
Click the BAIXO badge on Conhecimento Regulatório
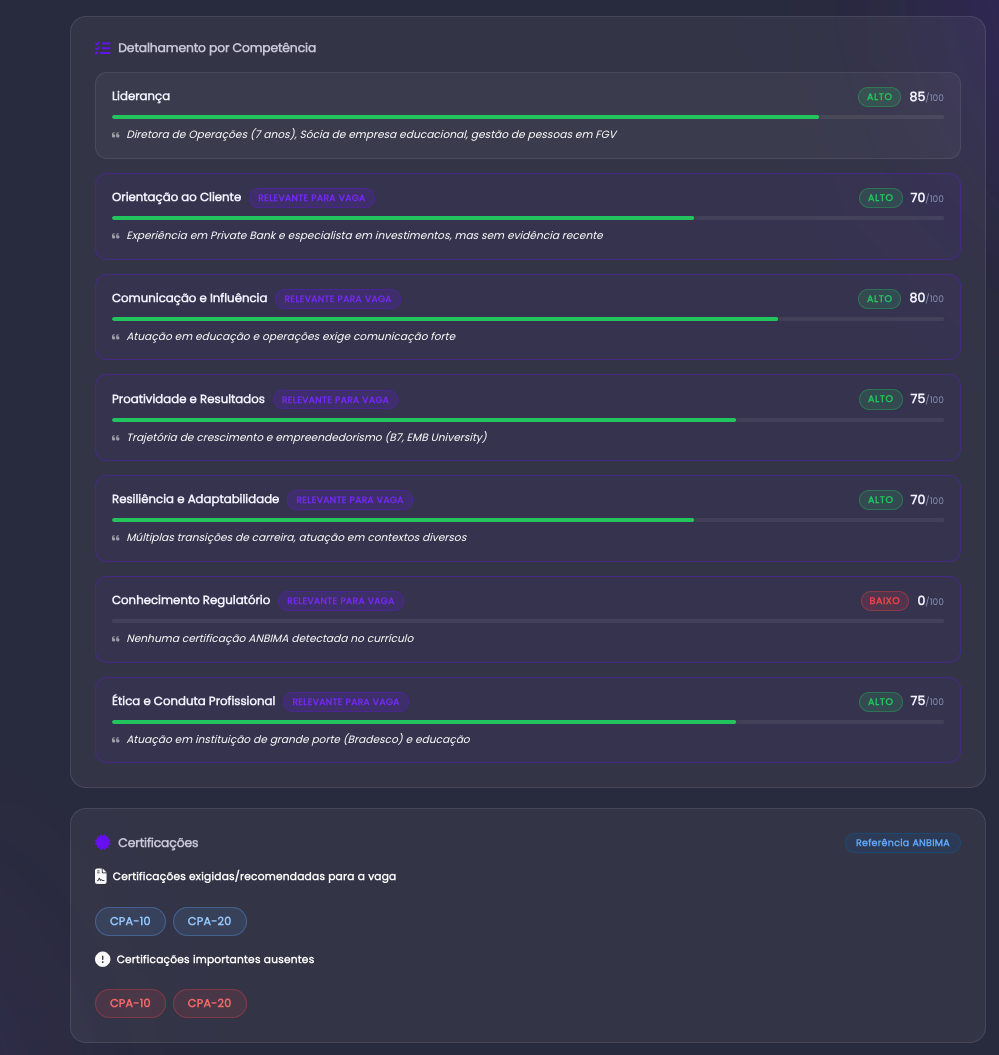885,601
